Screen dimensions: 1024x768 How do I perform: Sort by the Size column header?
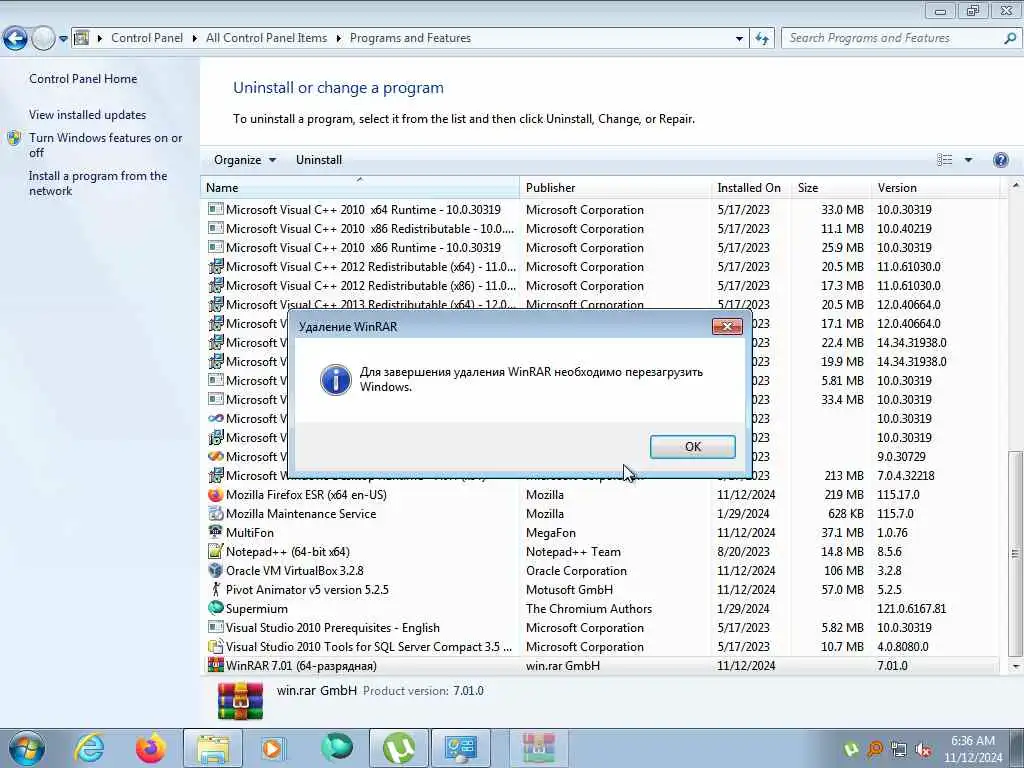coord(830,187)
